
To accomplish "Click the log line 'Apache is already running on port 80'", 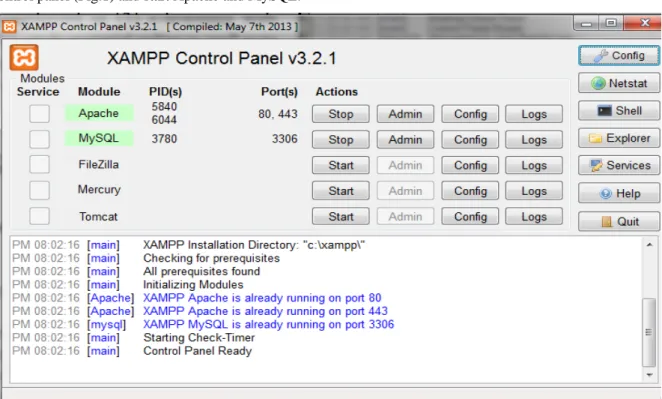I will pos(262,298).
